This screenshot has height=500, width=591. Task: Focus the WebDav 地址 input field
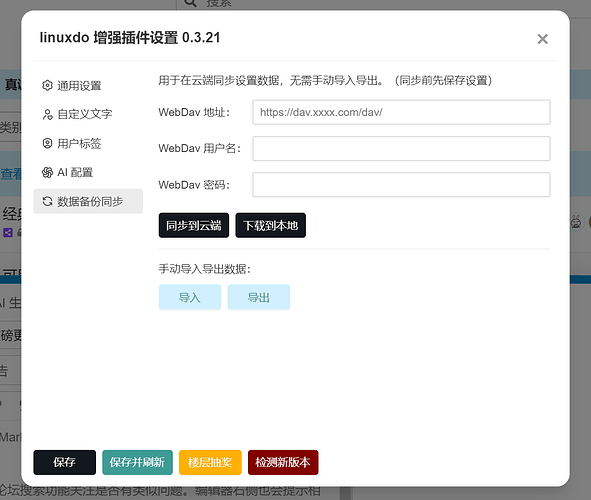click(401, 112)
